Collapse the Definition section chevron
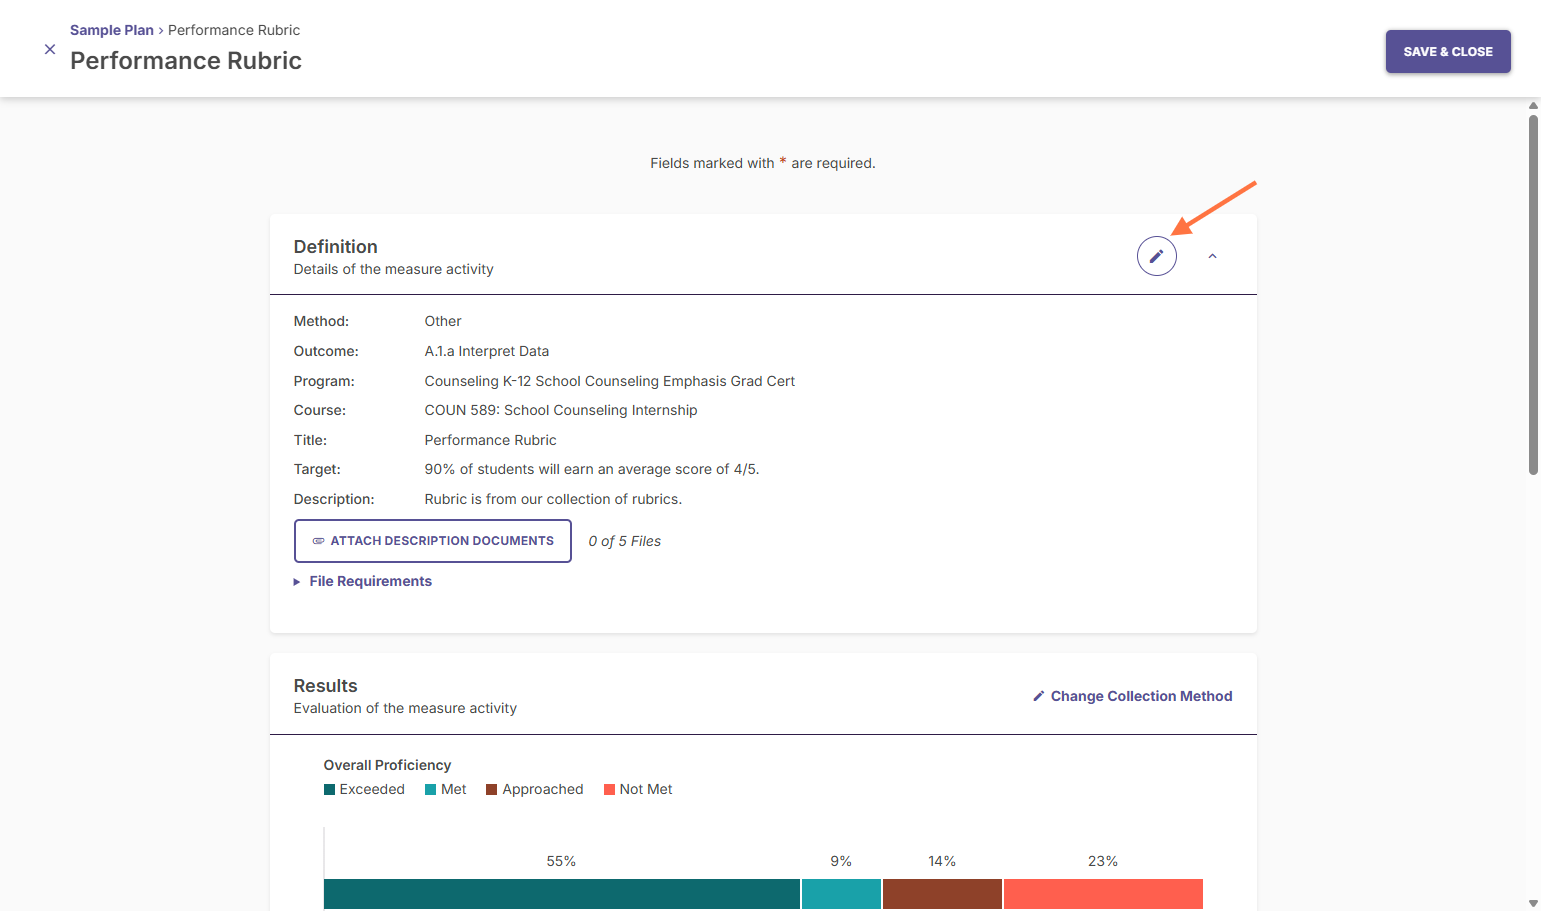Image resolution: width=1541 pixels, height=911 pixels. [1212, 256]
